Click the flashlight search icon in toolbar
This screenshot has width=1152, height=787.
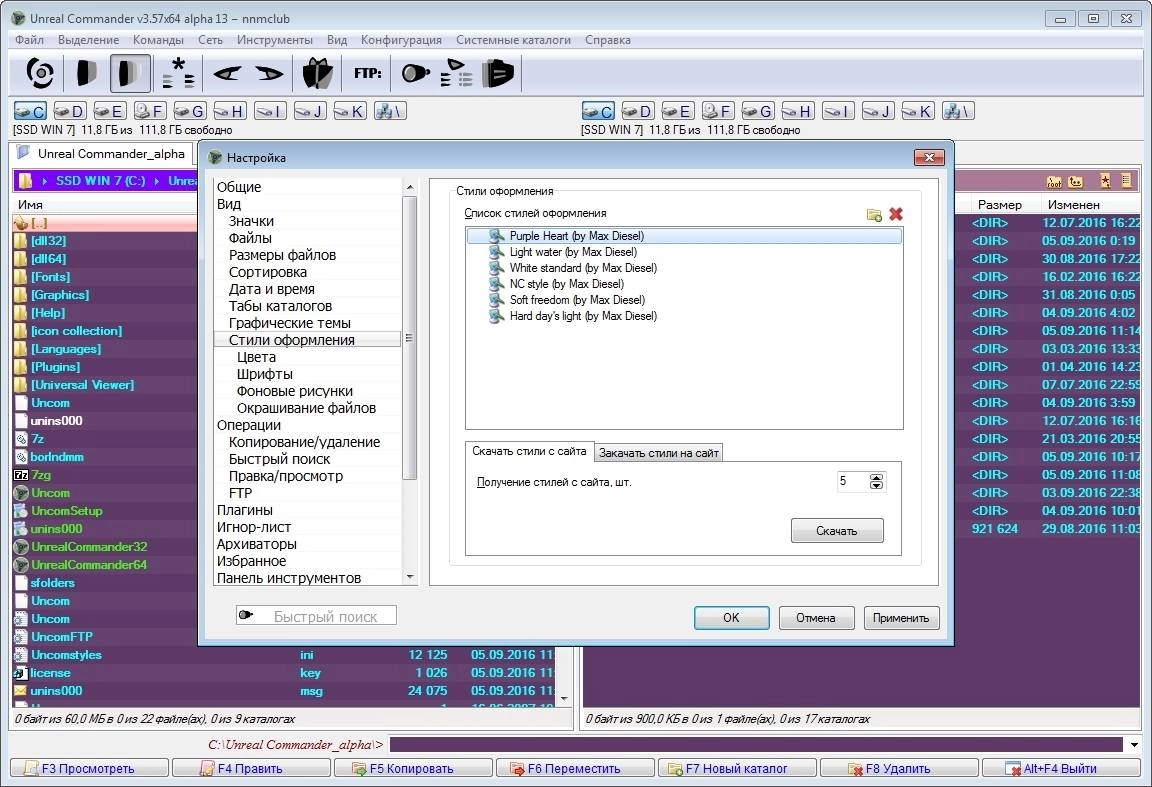[416, 73]
